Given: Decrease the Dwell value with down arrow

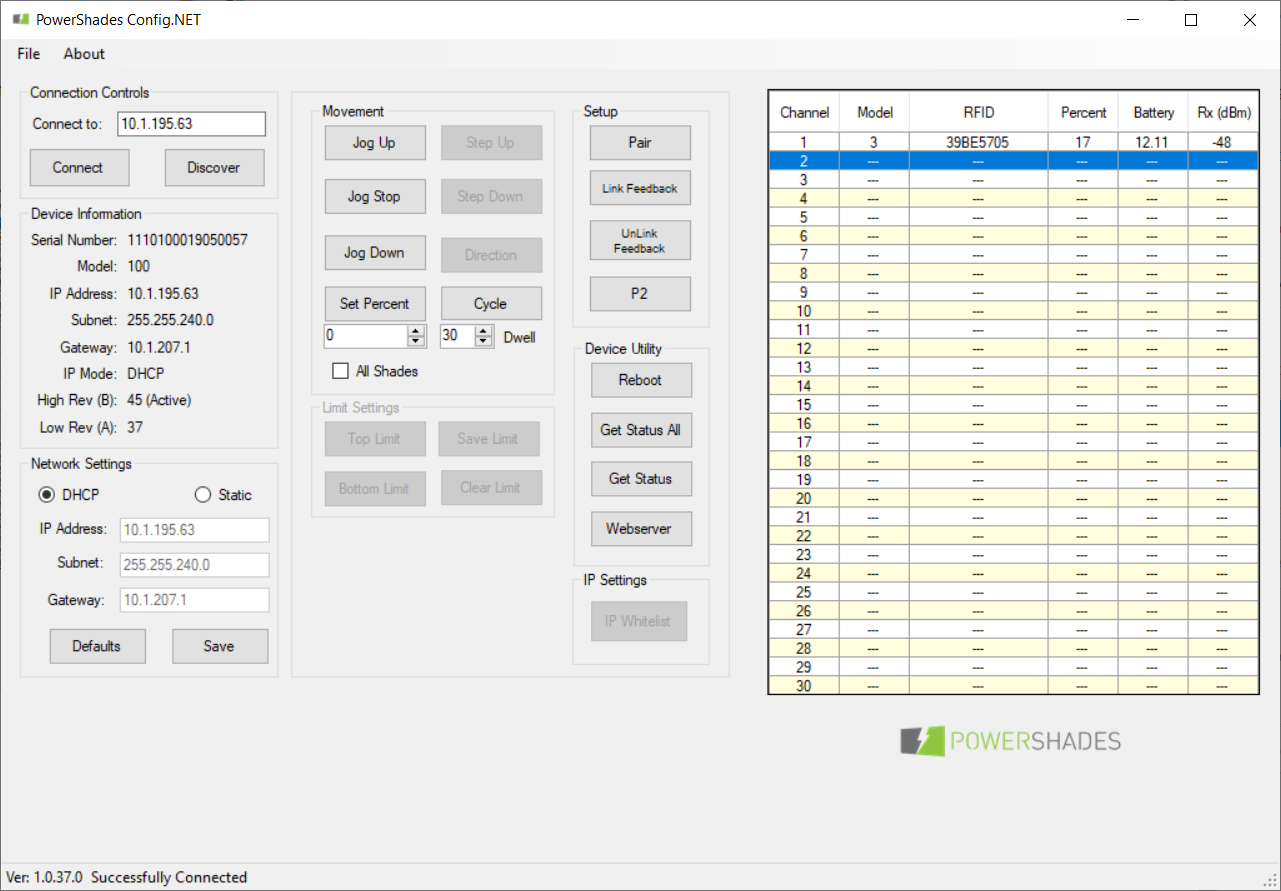Looking at the screenshot, I should (484, 341).
